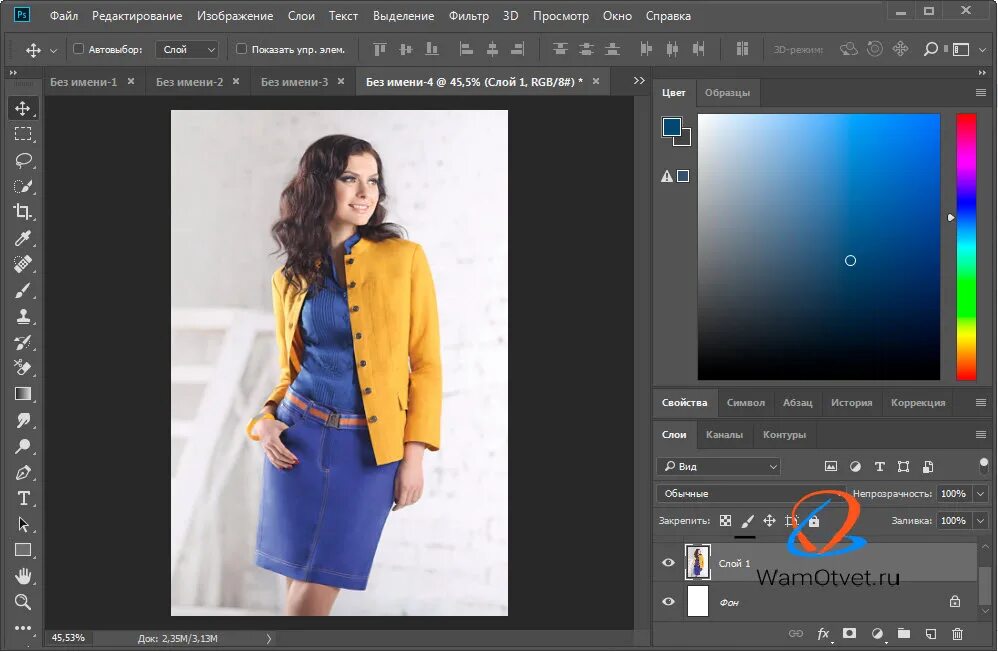998x652 pixels.
Task: Select the Rectangle shape tool
Action: coord(23,550)
